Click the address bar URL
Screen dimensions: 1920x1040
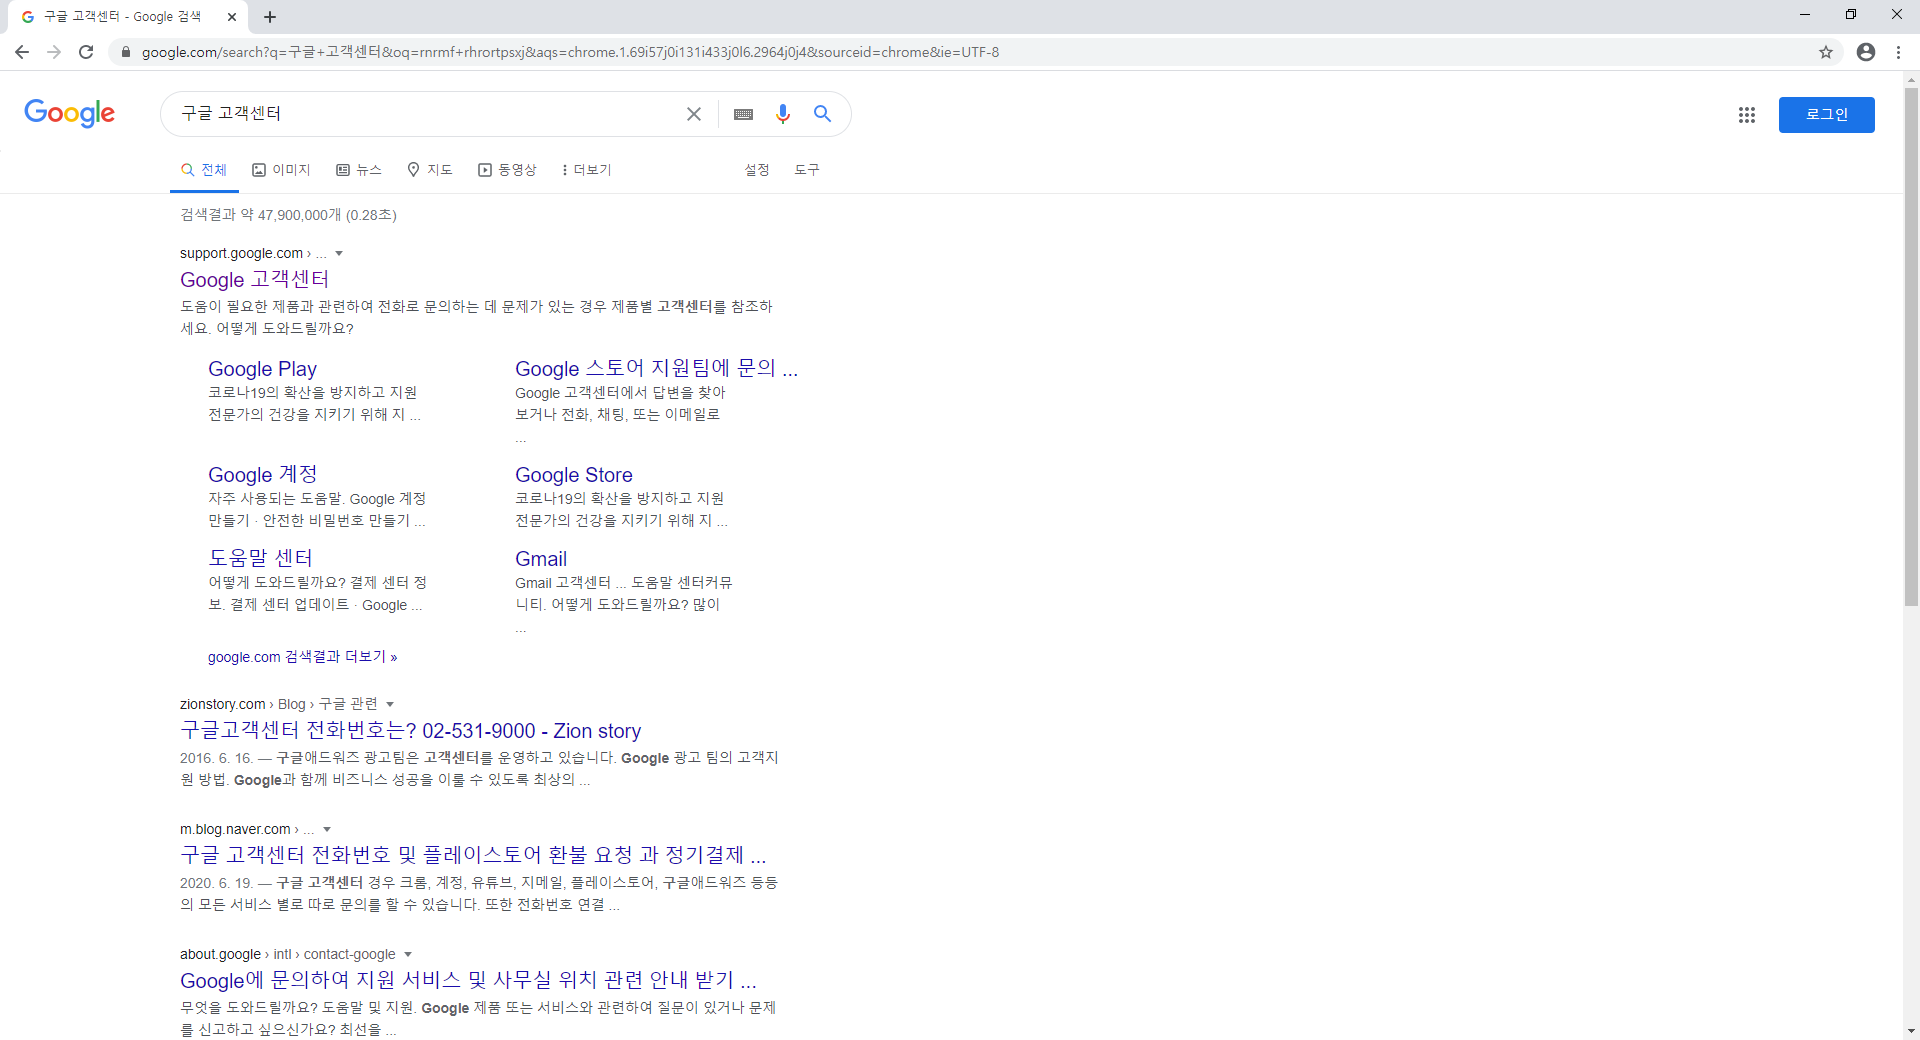570,52
